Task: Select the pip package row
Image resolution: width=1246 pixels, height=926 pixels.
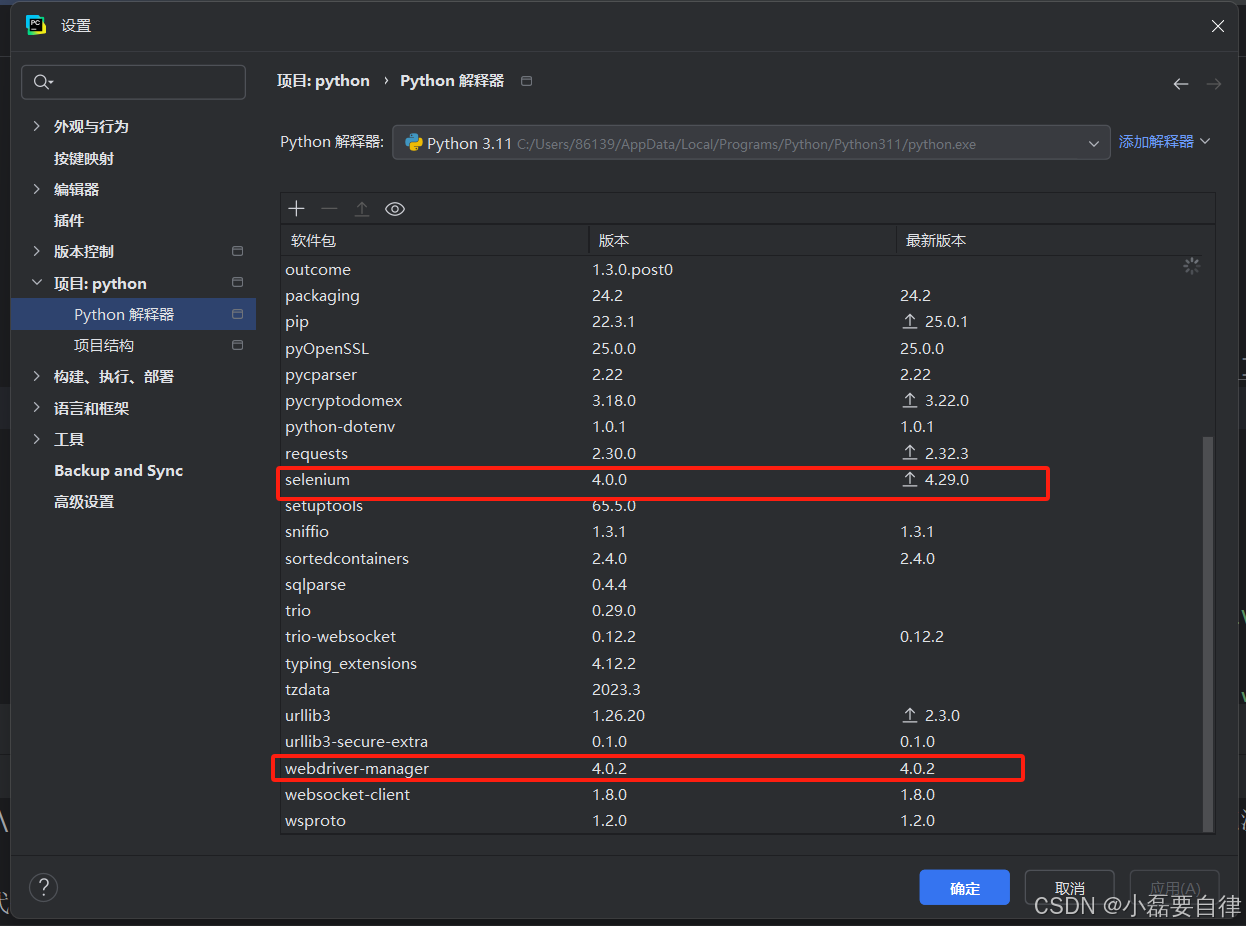Action: tap(741, 322)
